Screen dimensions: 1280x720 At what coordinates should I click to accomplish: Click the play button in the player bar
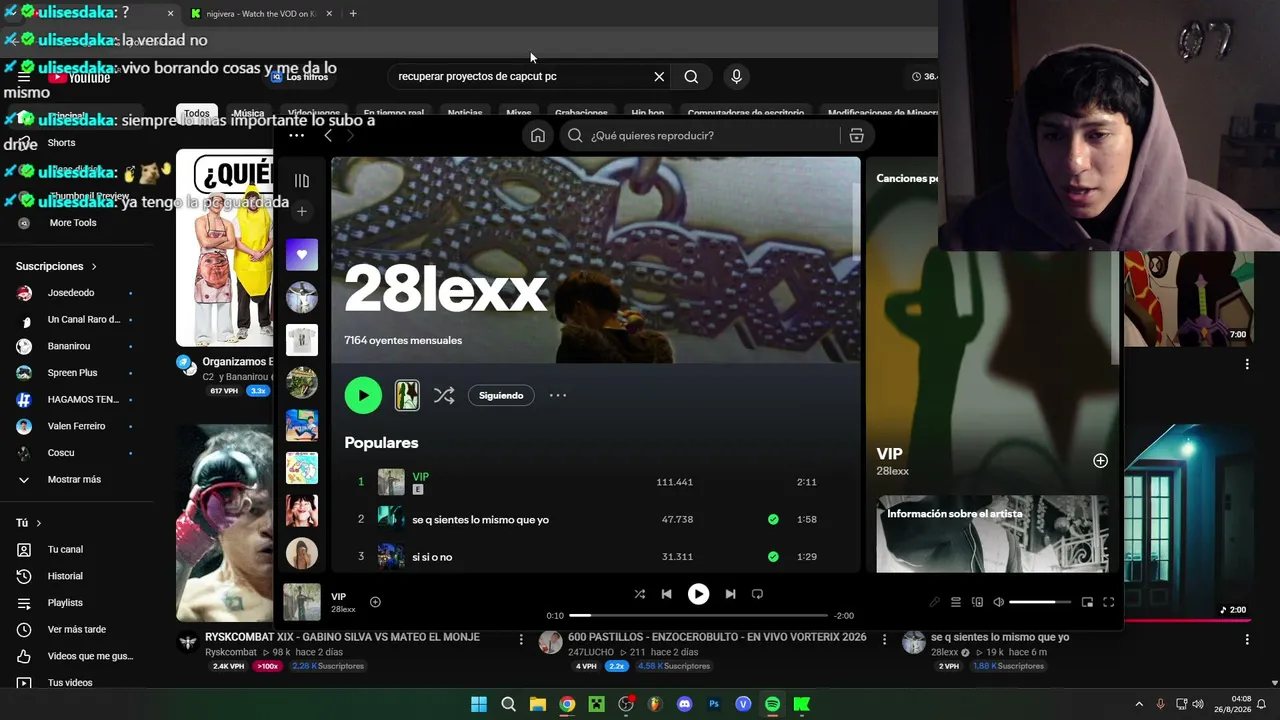pos(698,594)
